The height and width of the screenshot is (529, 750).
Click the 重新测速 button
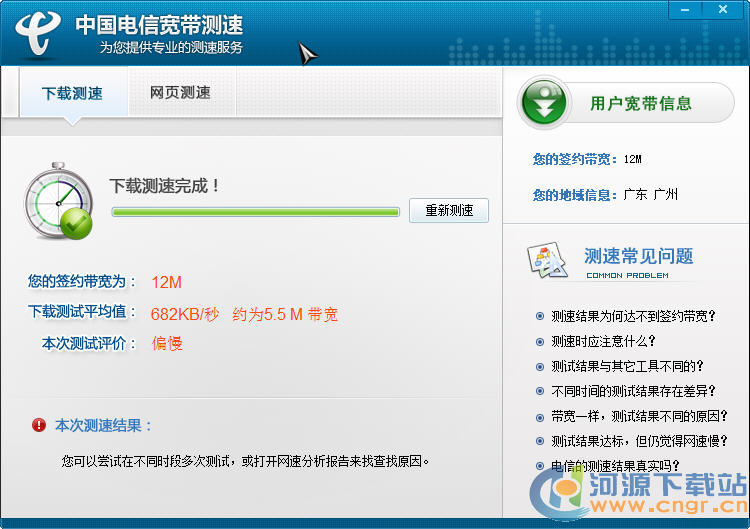pos(449,210)
